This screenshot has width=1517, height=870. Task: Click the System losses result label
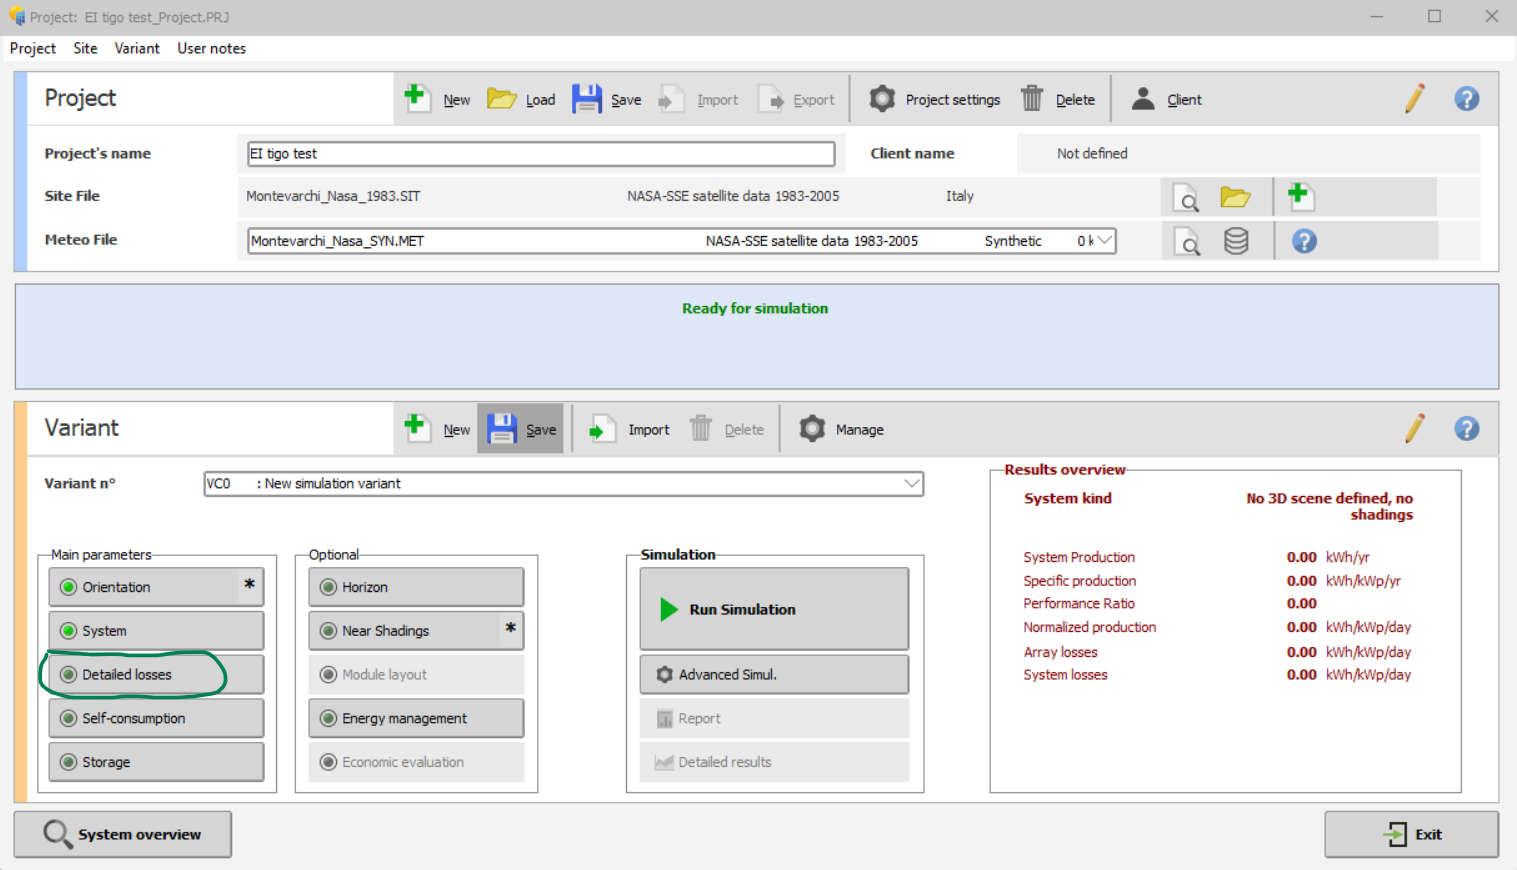[1065, 674]
